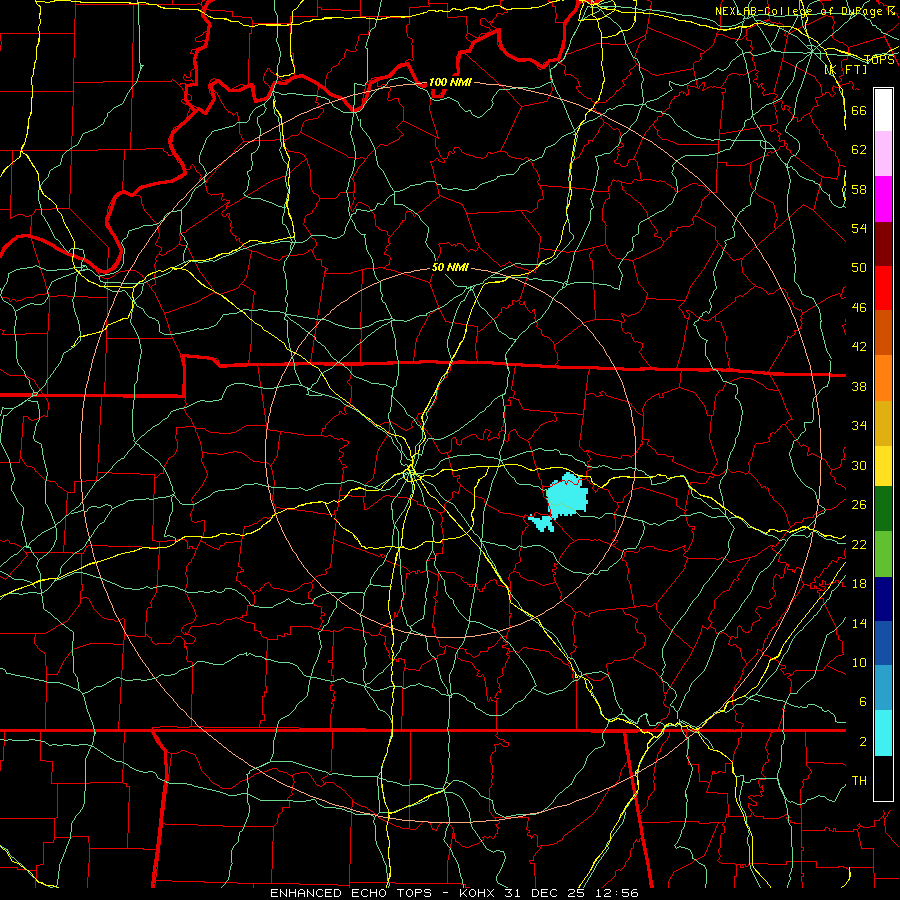The height and width of the screenshot is (900, 900).
Task: Click the legend value "26"
Action: [x=859, y=505]
